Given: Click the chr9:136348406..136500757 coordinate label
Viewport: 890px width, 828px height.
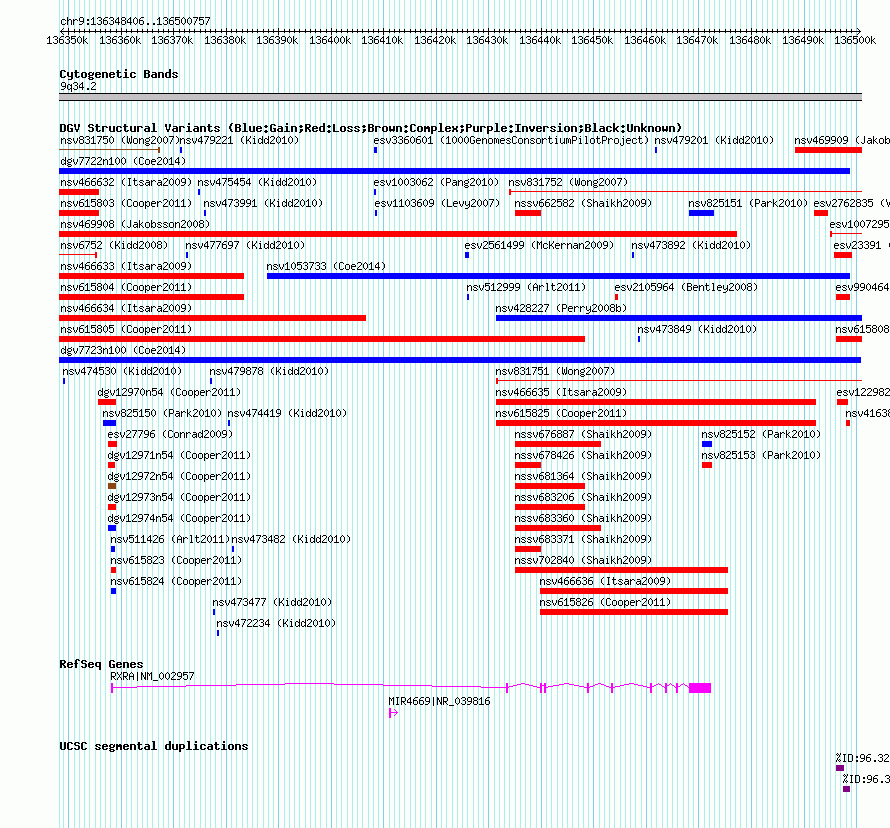Looking at the screenshot, I should click(x=135, y=21).
